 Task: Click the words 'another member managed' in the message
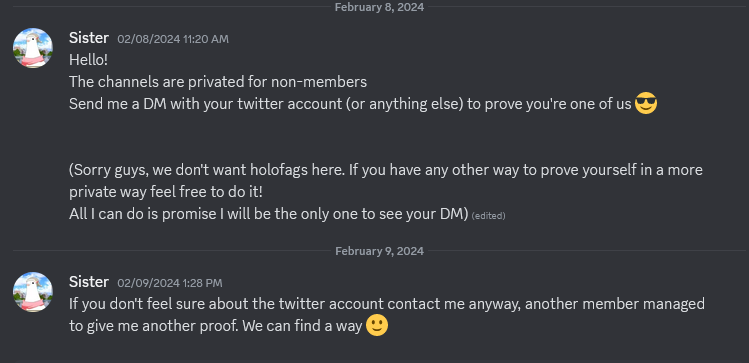coord(615,304)
